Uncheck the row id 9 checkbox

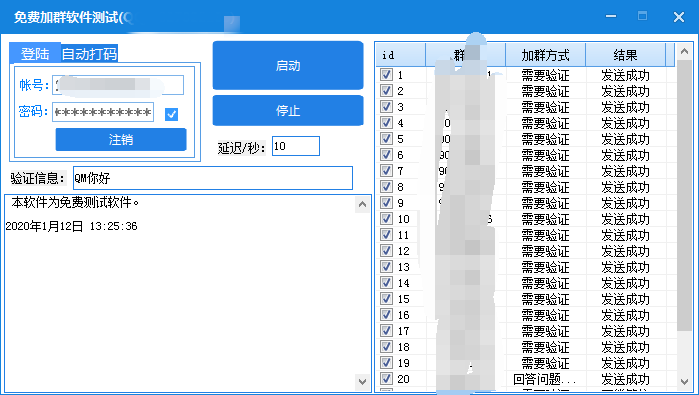[x=387, y=203]
